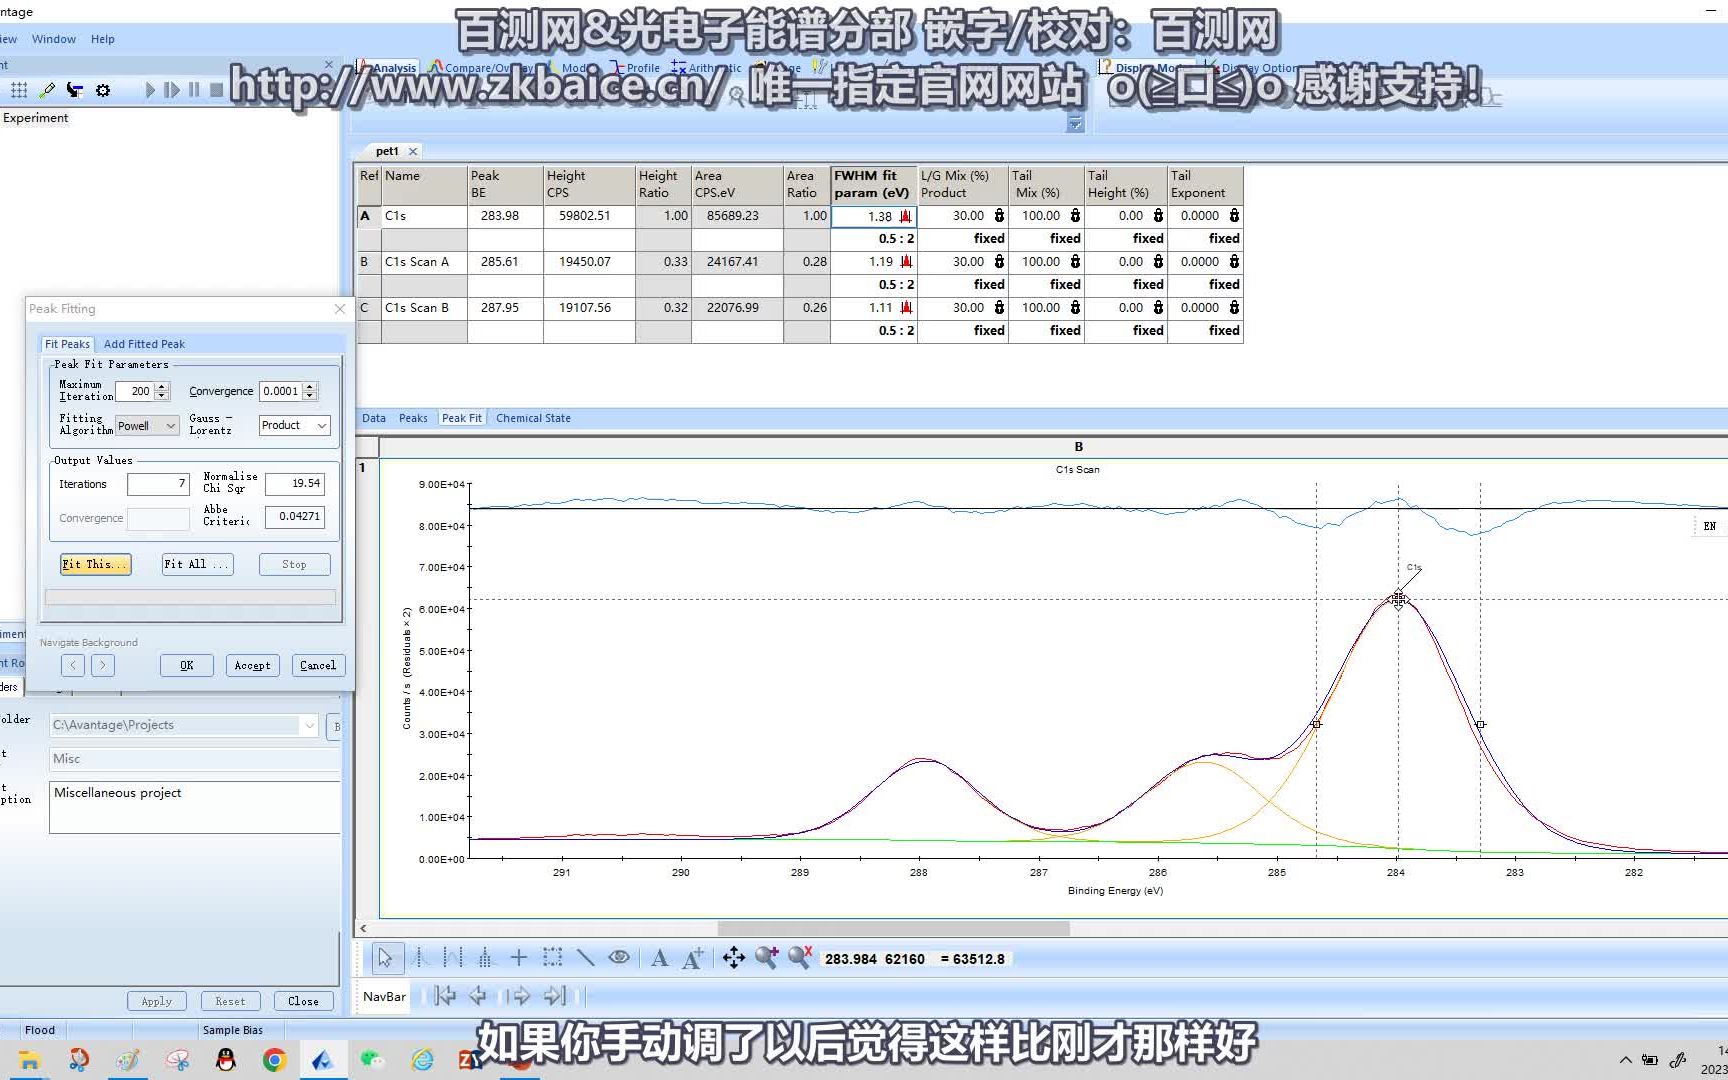Open the Fitting Algorithm Powell dropdown

(x=170, y=425)
